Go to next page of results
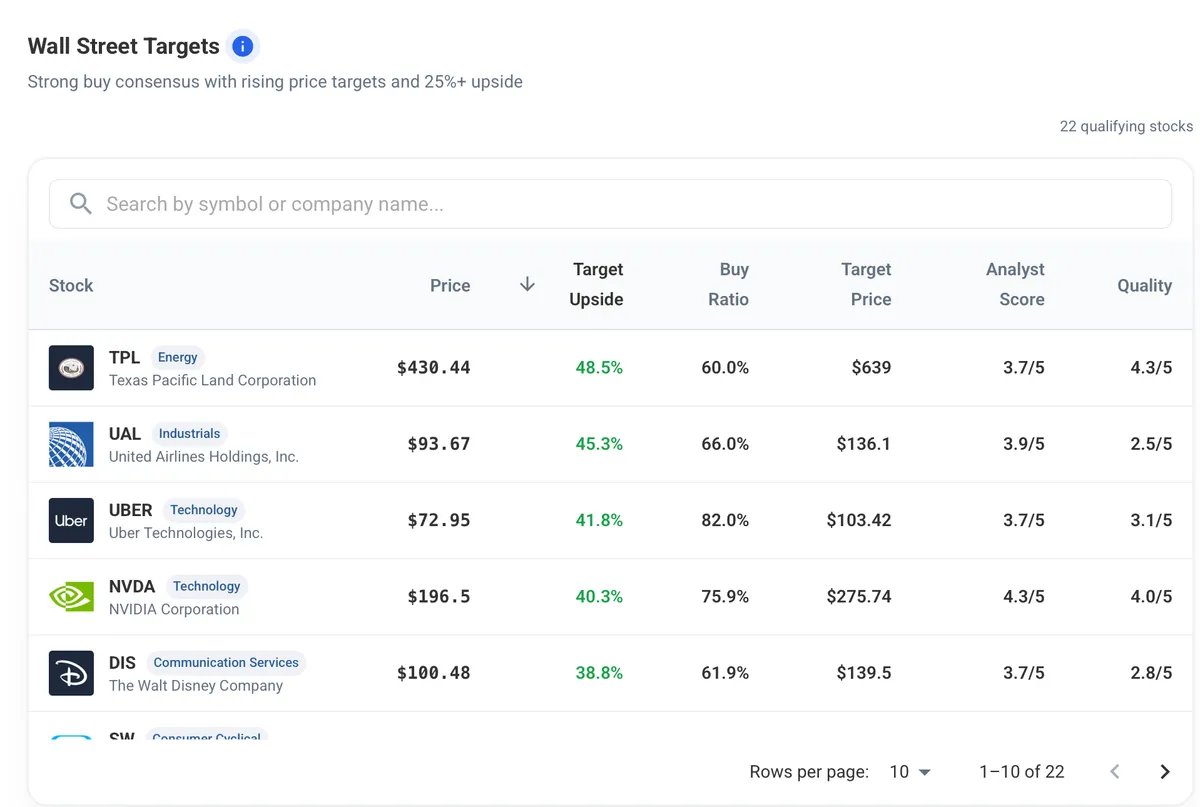The width and height of the screenshot is (1200, 807). pos(1164,772)
